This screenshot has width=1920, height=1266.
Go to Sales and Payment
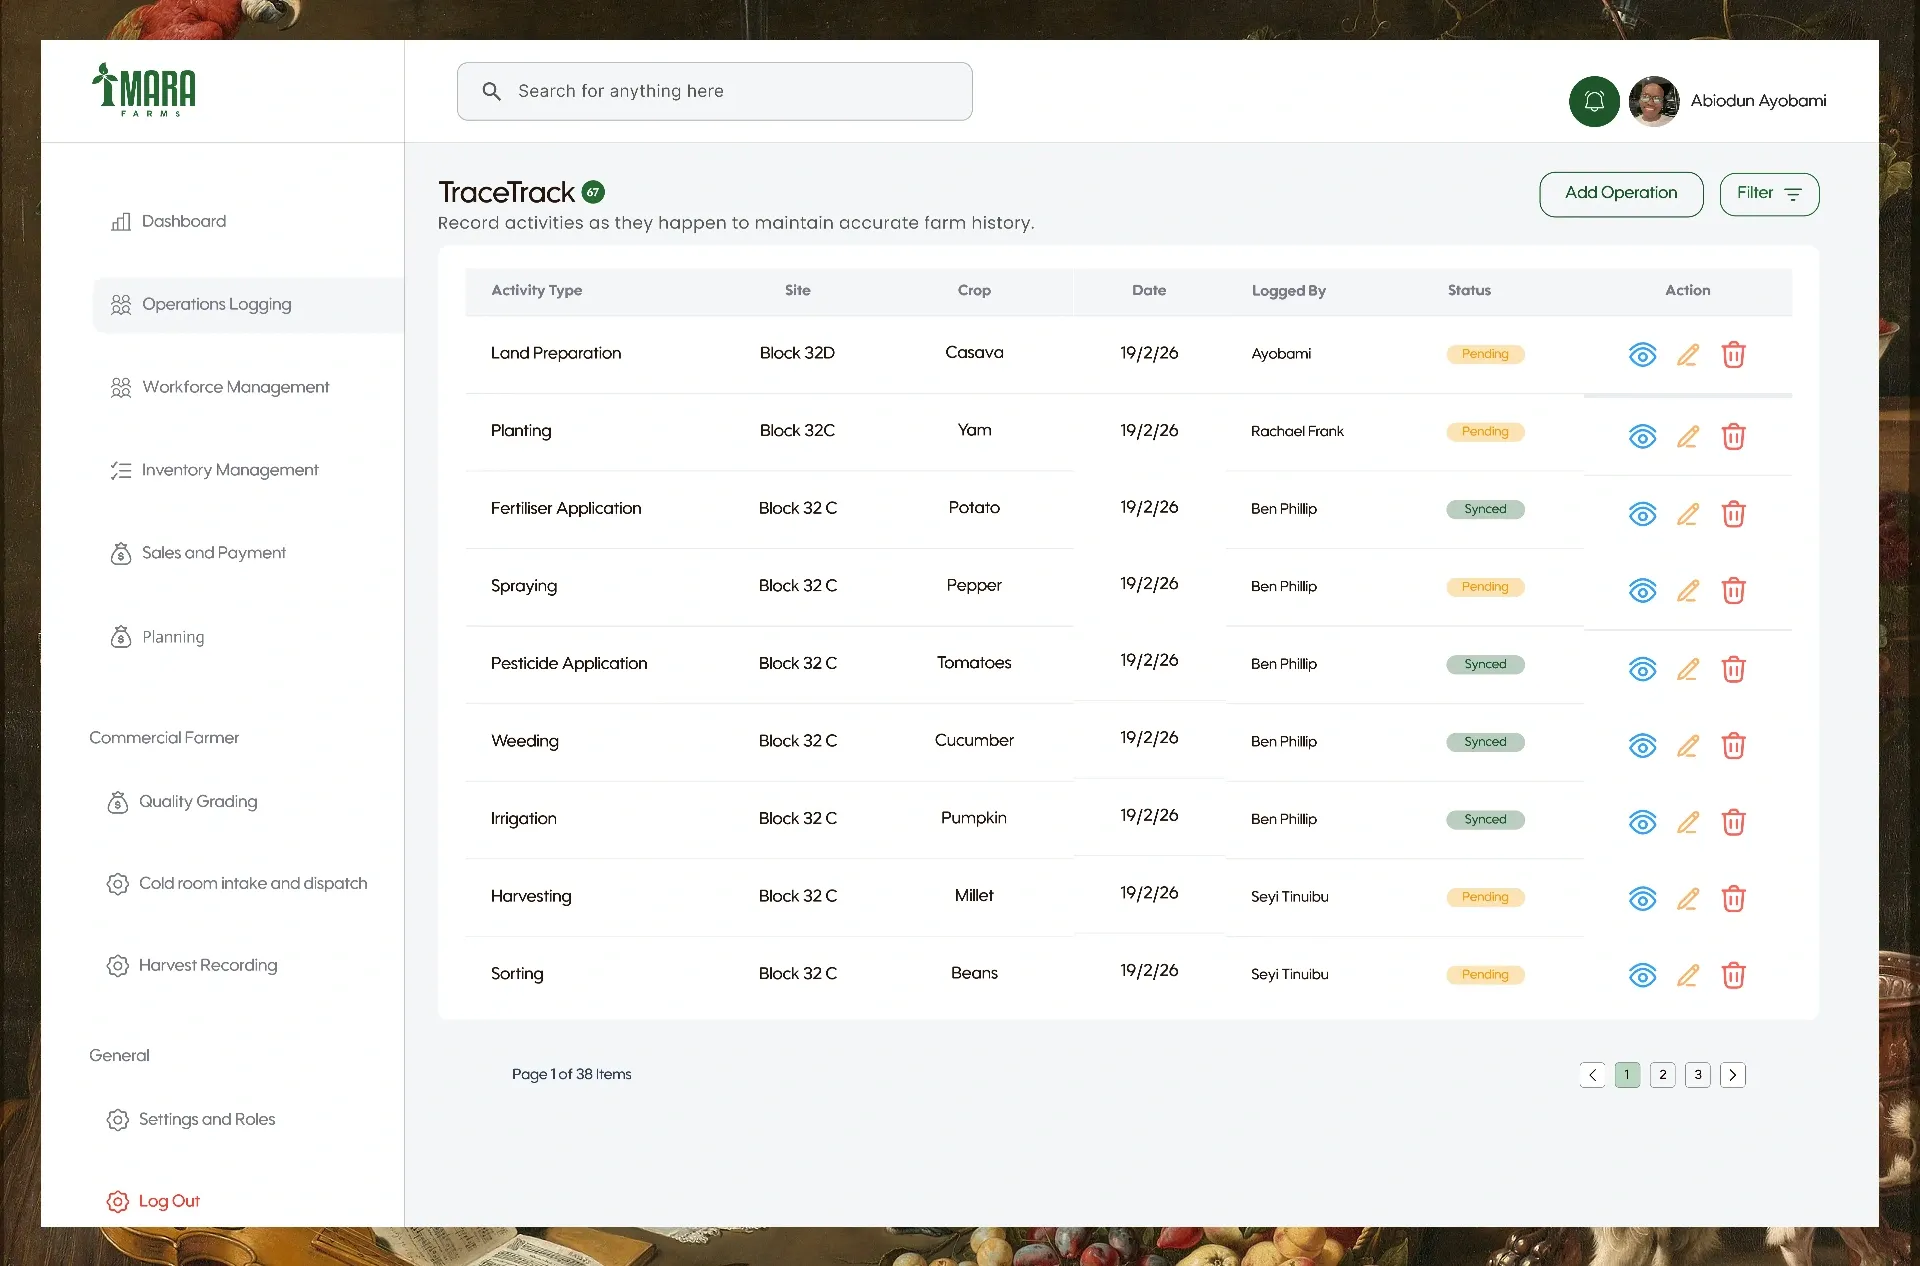click(x=198, y=553)
